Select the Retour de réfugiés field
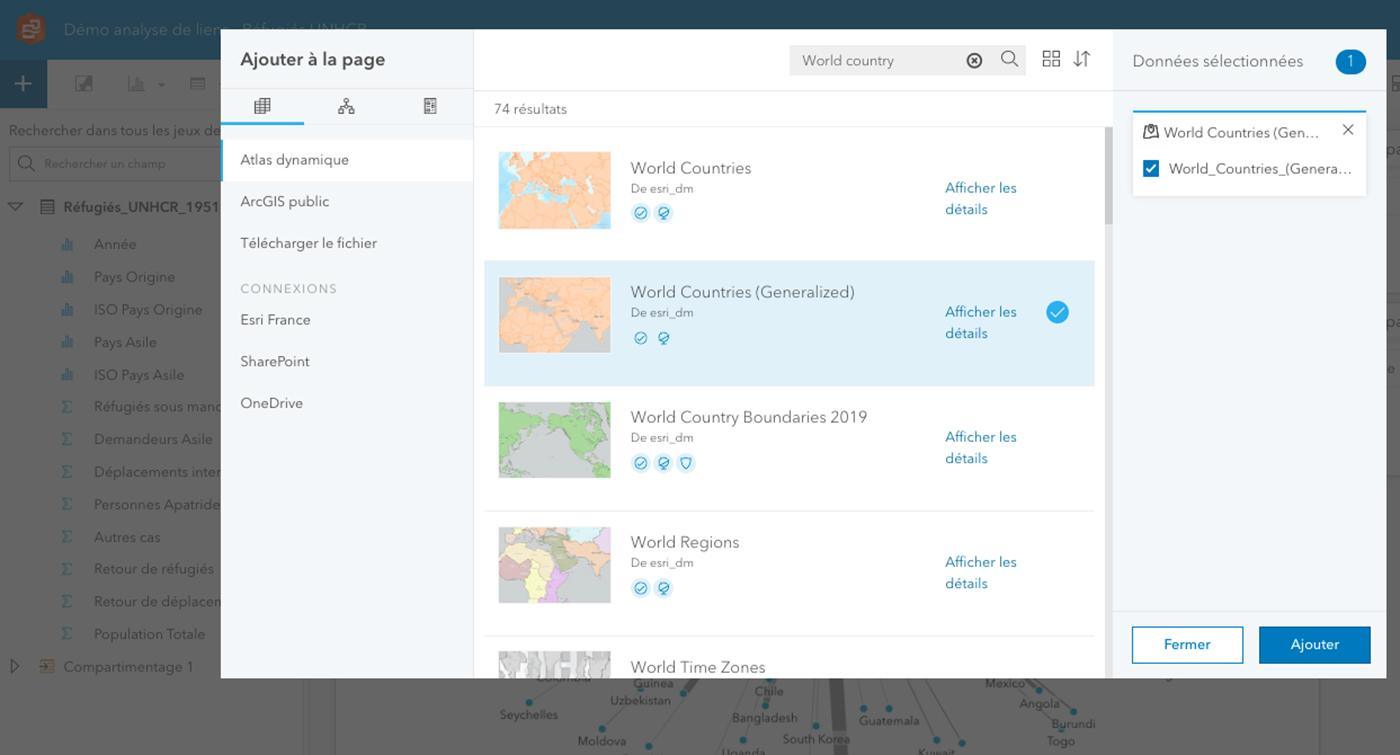 coord(154,569)
